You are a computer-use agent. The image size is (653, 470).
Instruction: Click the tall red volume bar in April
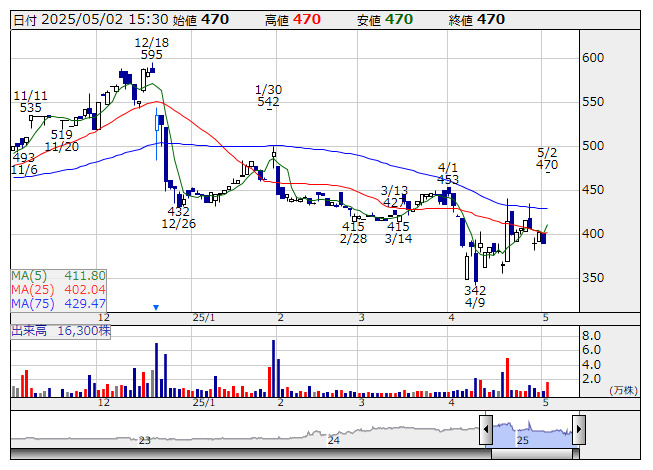coord(507,377)
